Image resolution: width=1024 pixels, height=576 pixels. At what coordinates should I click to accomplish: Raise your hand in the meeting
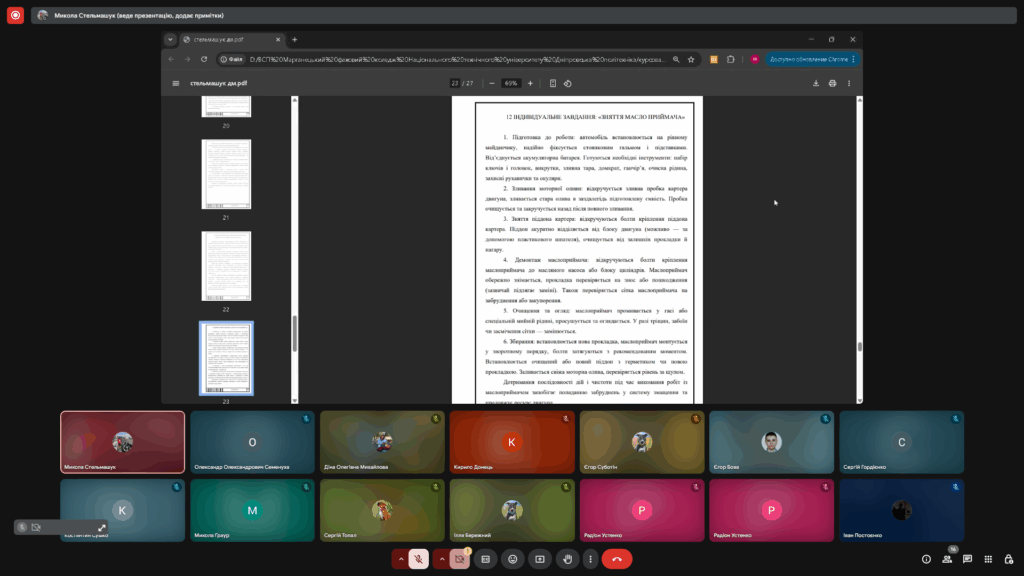568,559
